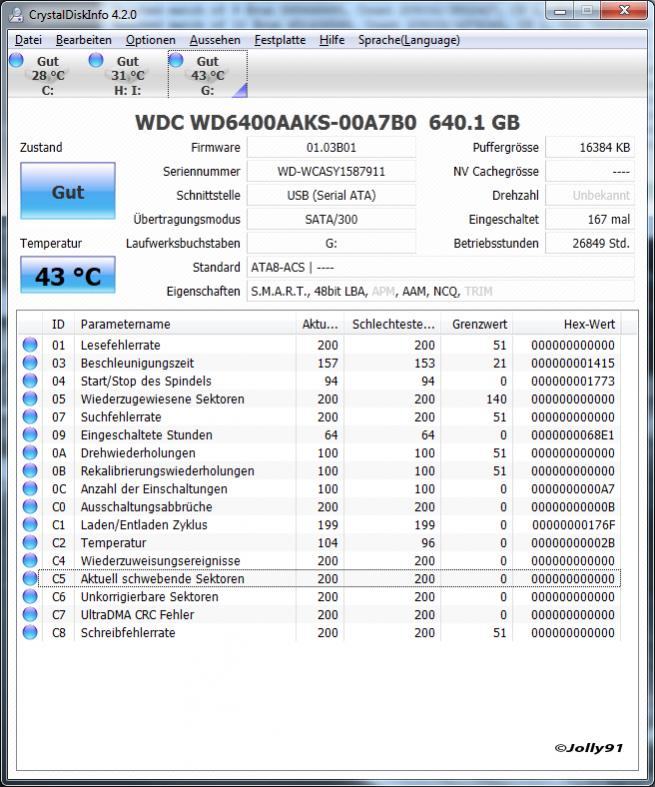The height and width of the screenshot is (787, 655).
Task: Click the Drehzahl value Unbekannt
Action: (590, 195)
